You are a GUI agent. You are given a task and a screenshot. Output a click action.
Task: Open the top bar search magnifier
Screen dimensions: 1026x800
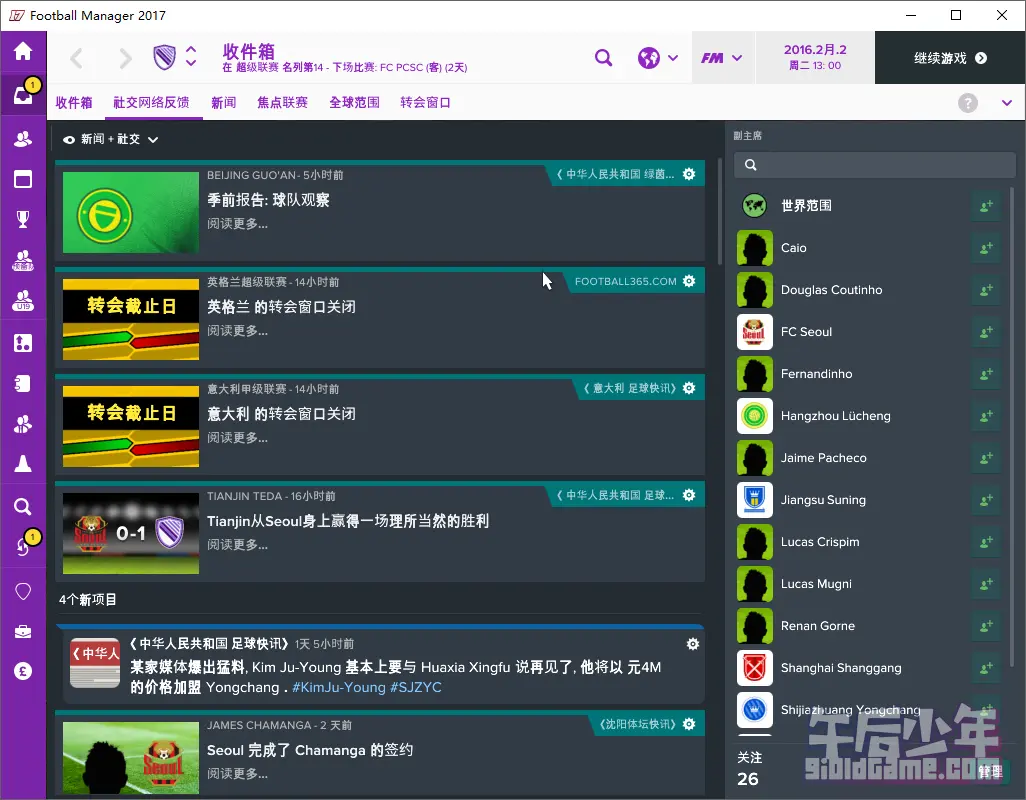tap(603, 58)
